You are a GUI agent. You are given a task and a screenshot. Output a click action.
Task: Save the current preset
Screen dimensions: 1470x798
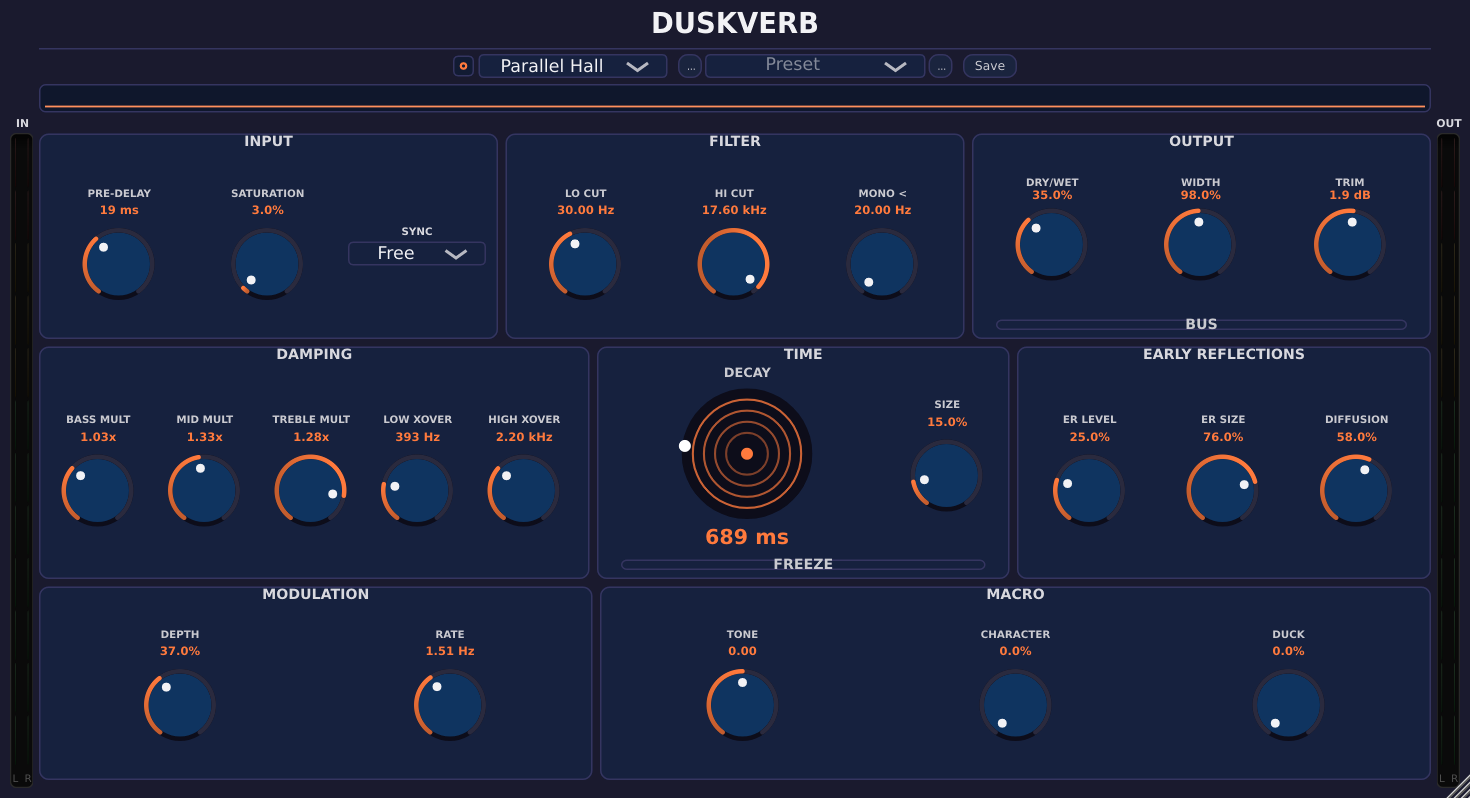pyautogui.click(x=990, y=66)
